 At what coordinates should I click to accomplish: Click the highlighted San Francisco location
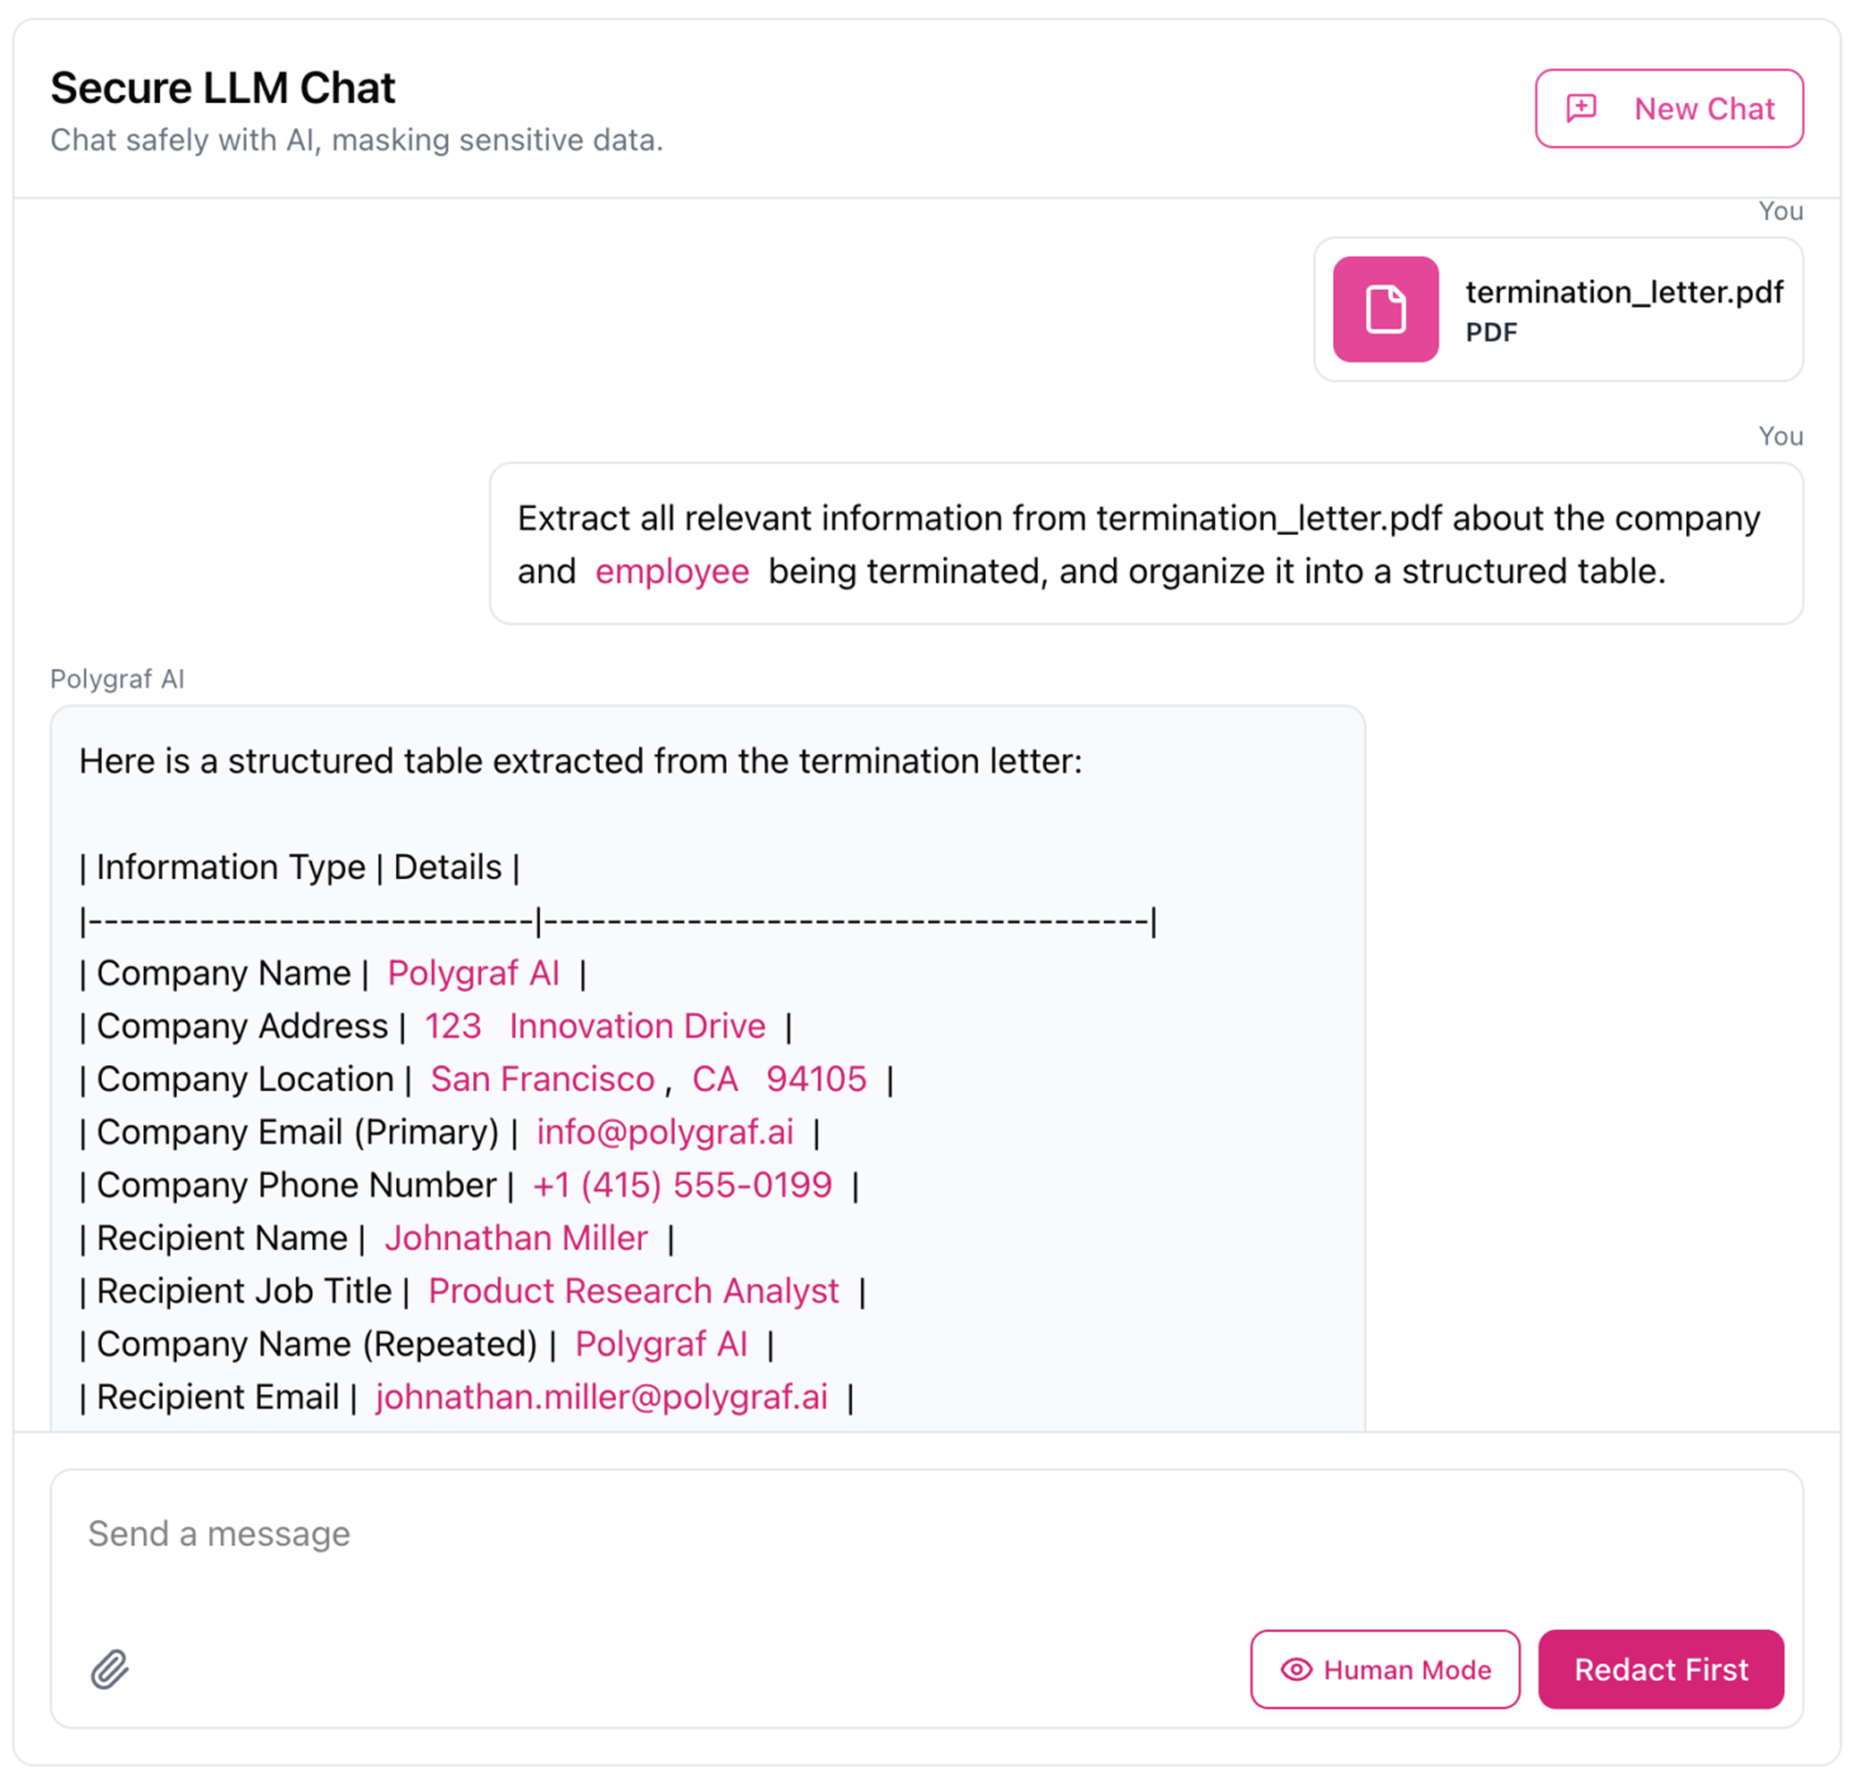[x=542, y=1079]
